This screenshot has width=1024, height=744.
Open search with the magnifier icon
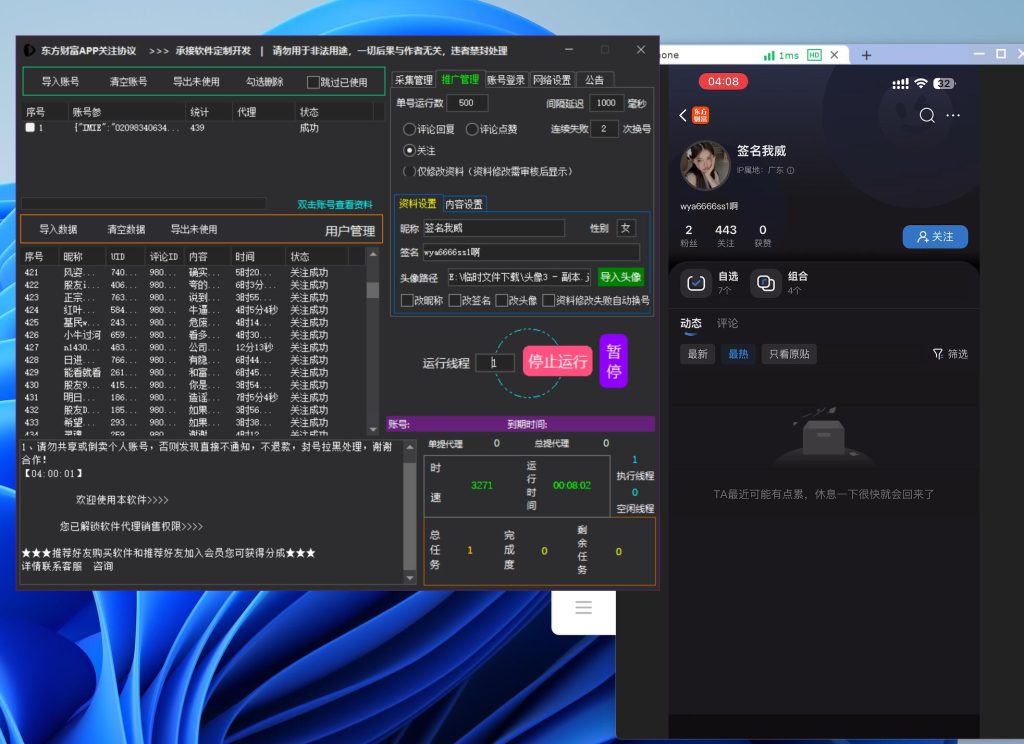coord(927,116)
